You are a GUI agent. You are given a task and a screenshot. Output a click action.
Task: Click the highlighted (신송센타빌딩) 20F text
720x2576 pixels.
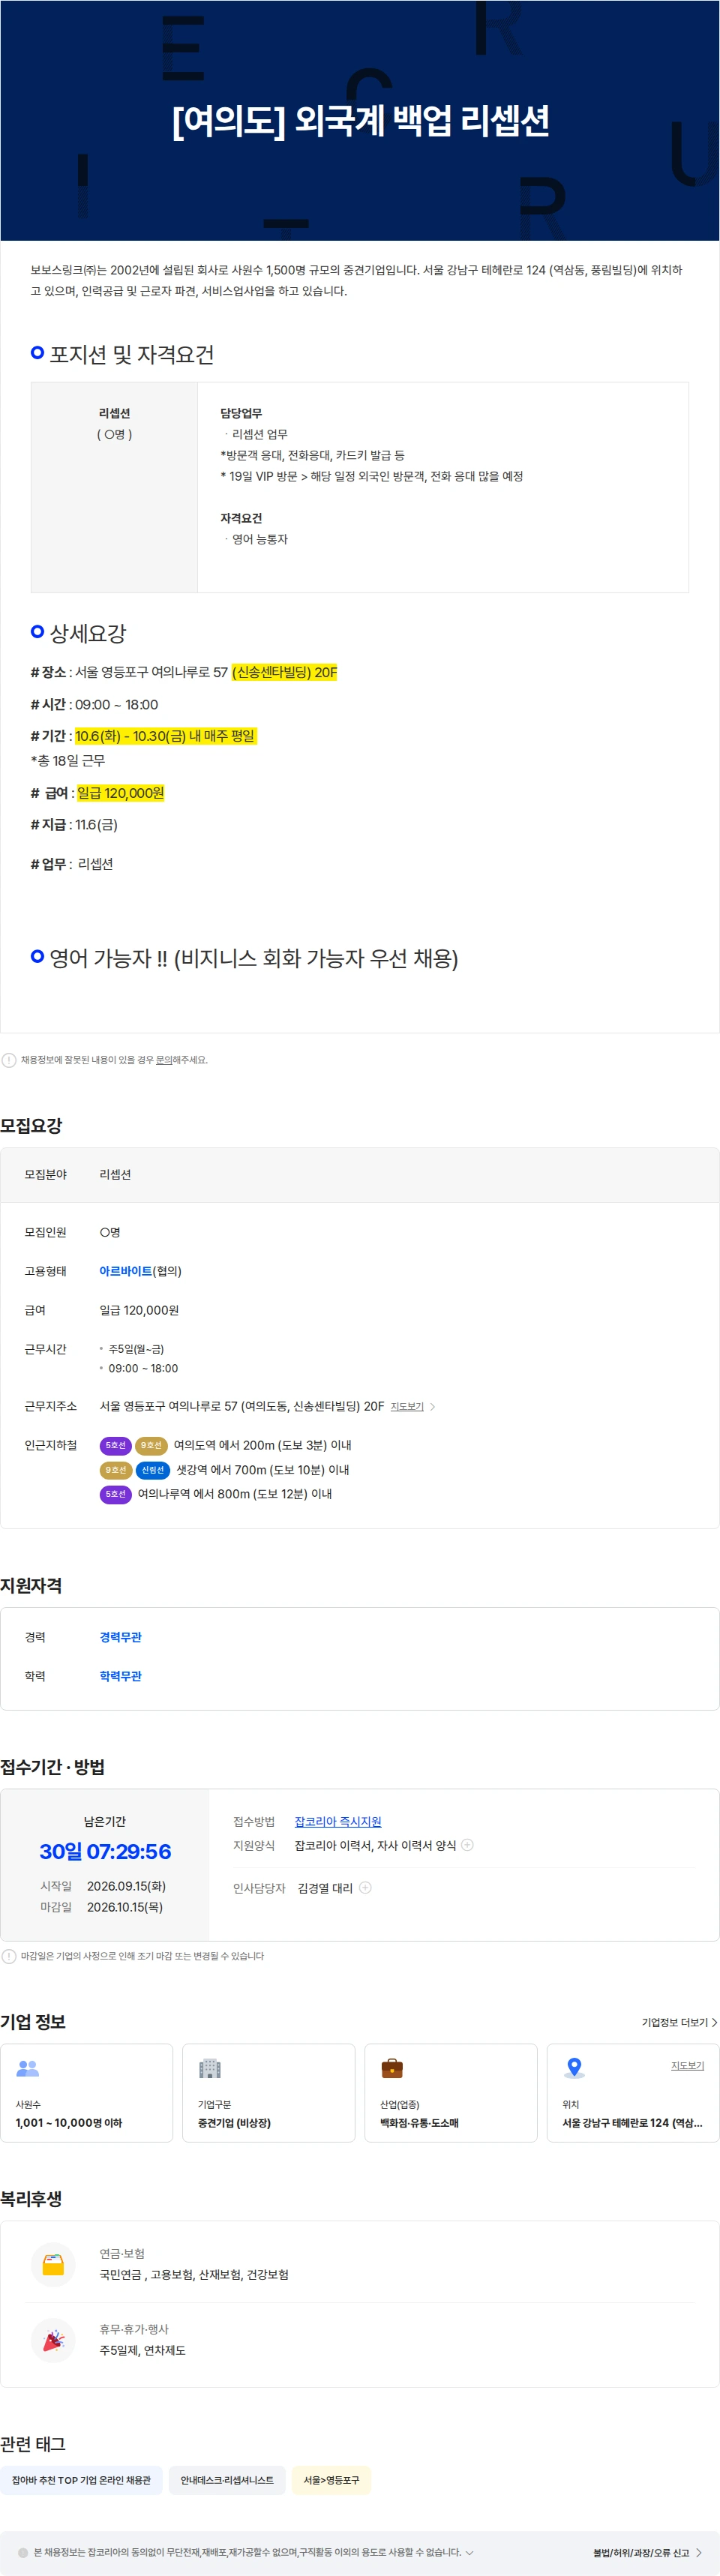point(285,672)
